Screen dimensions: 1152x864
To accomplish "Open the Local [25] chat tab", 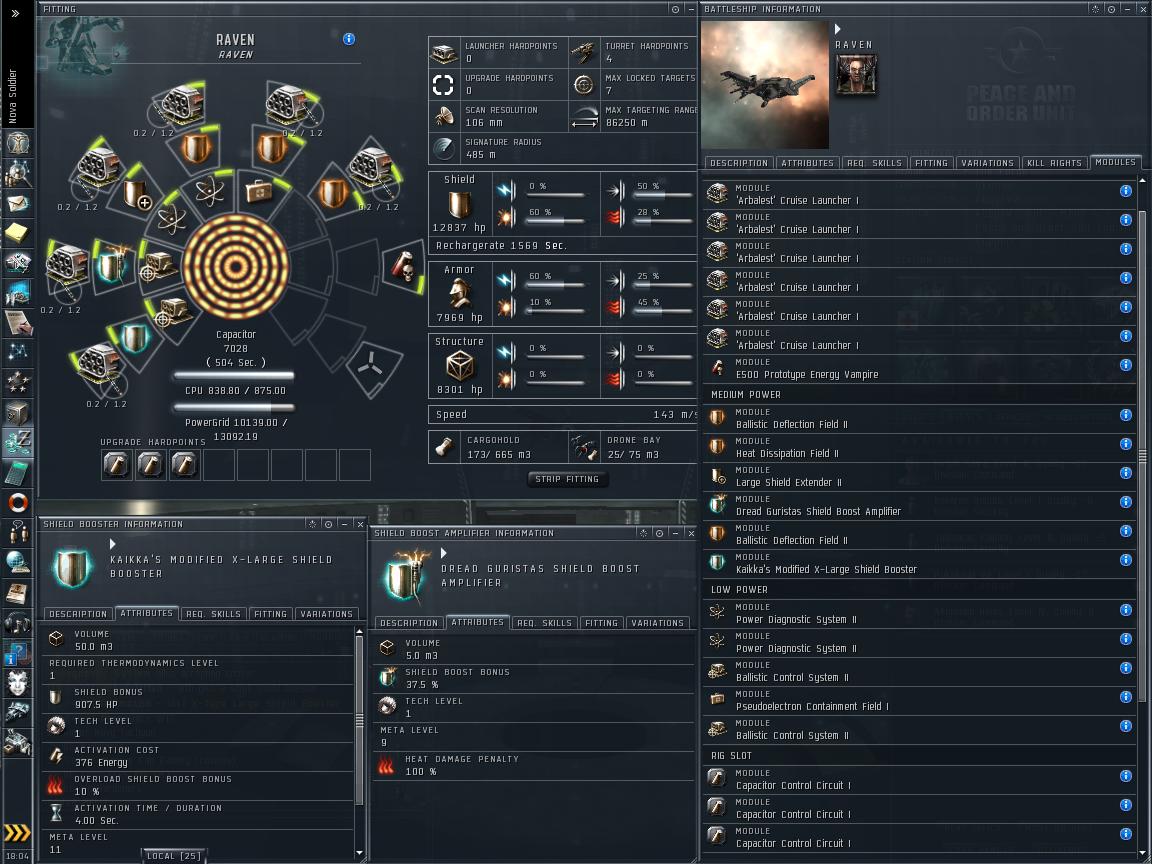I will 173,856.
